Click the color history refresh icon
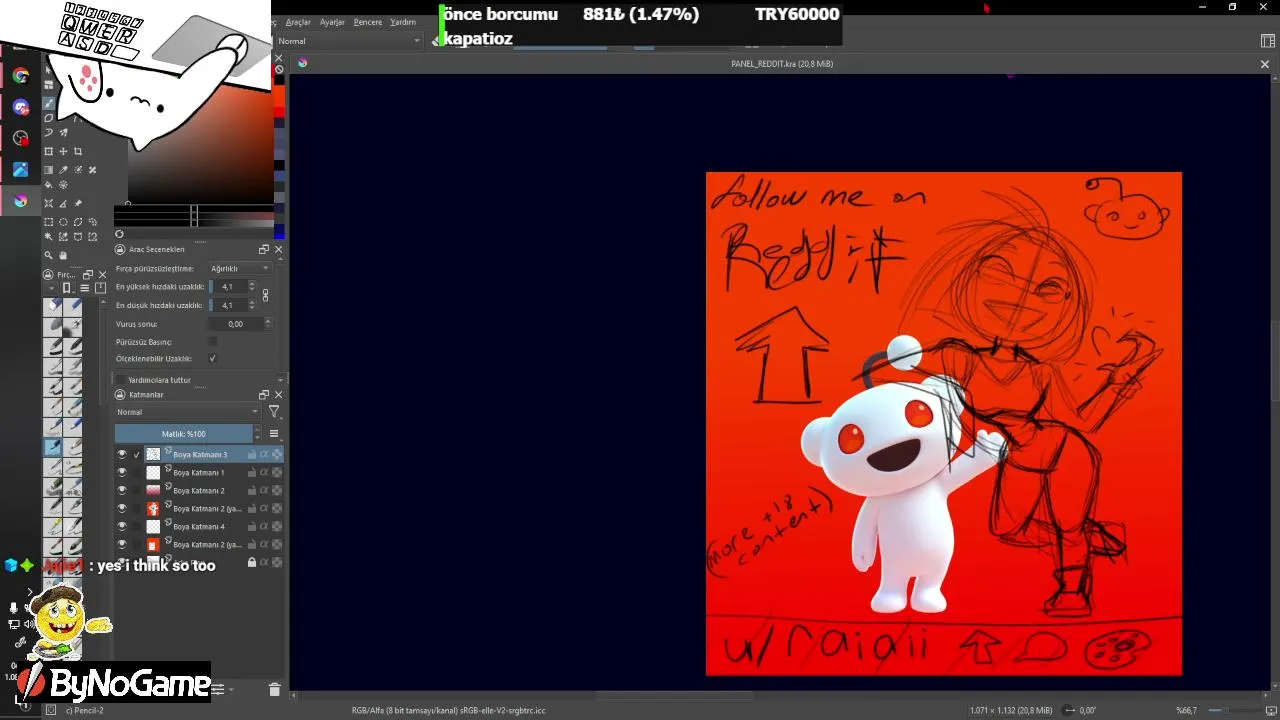1280x720 pixels. pyautogui.click(x=119, y=234)
